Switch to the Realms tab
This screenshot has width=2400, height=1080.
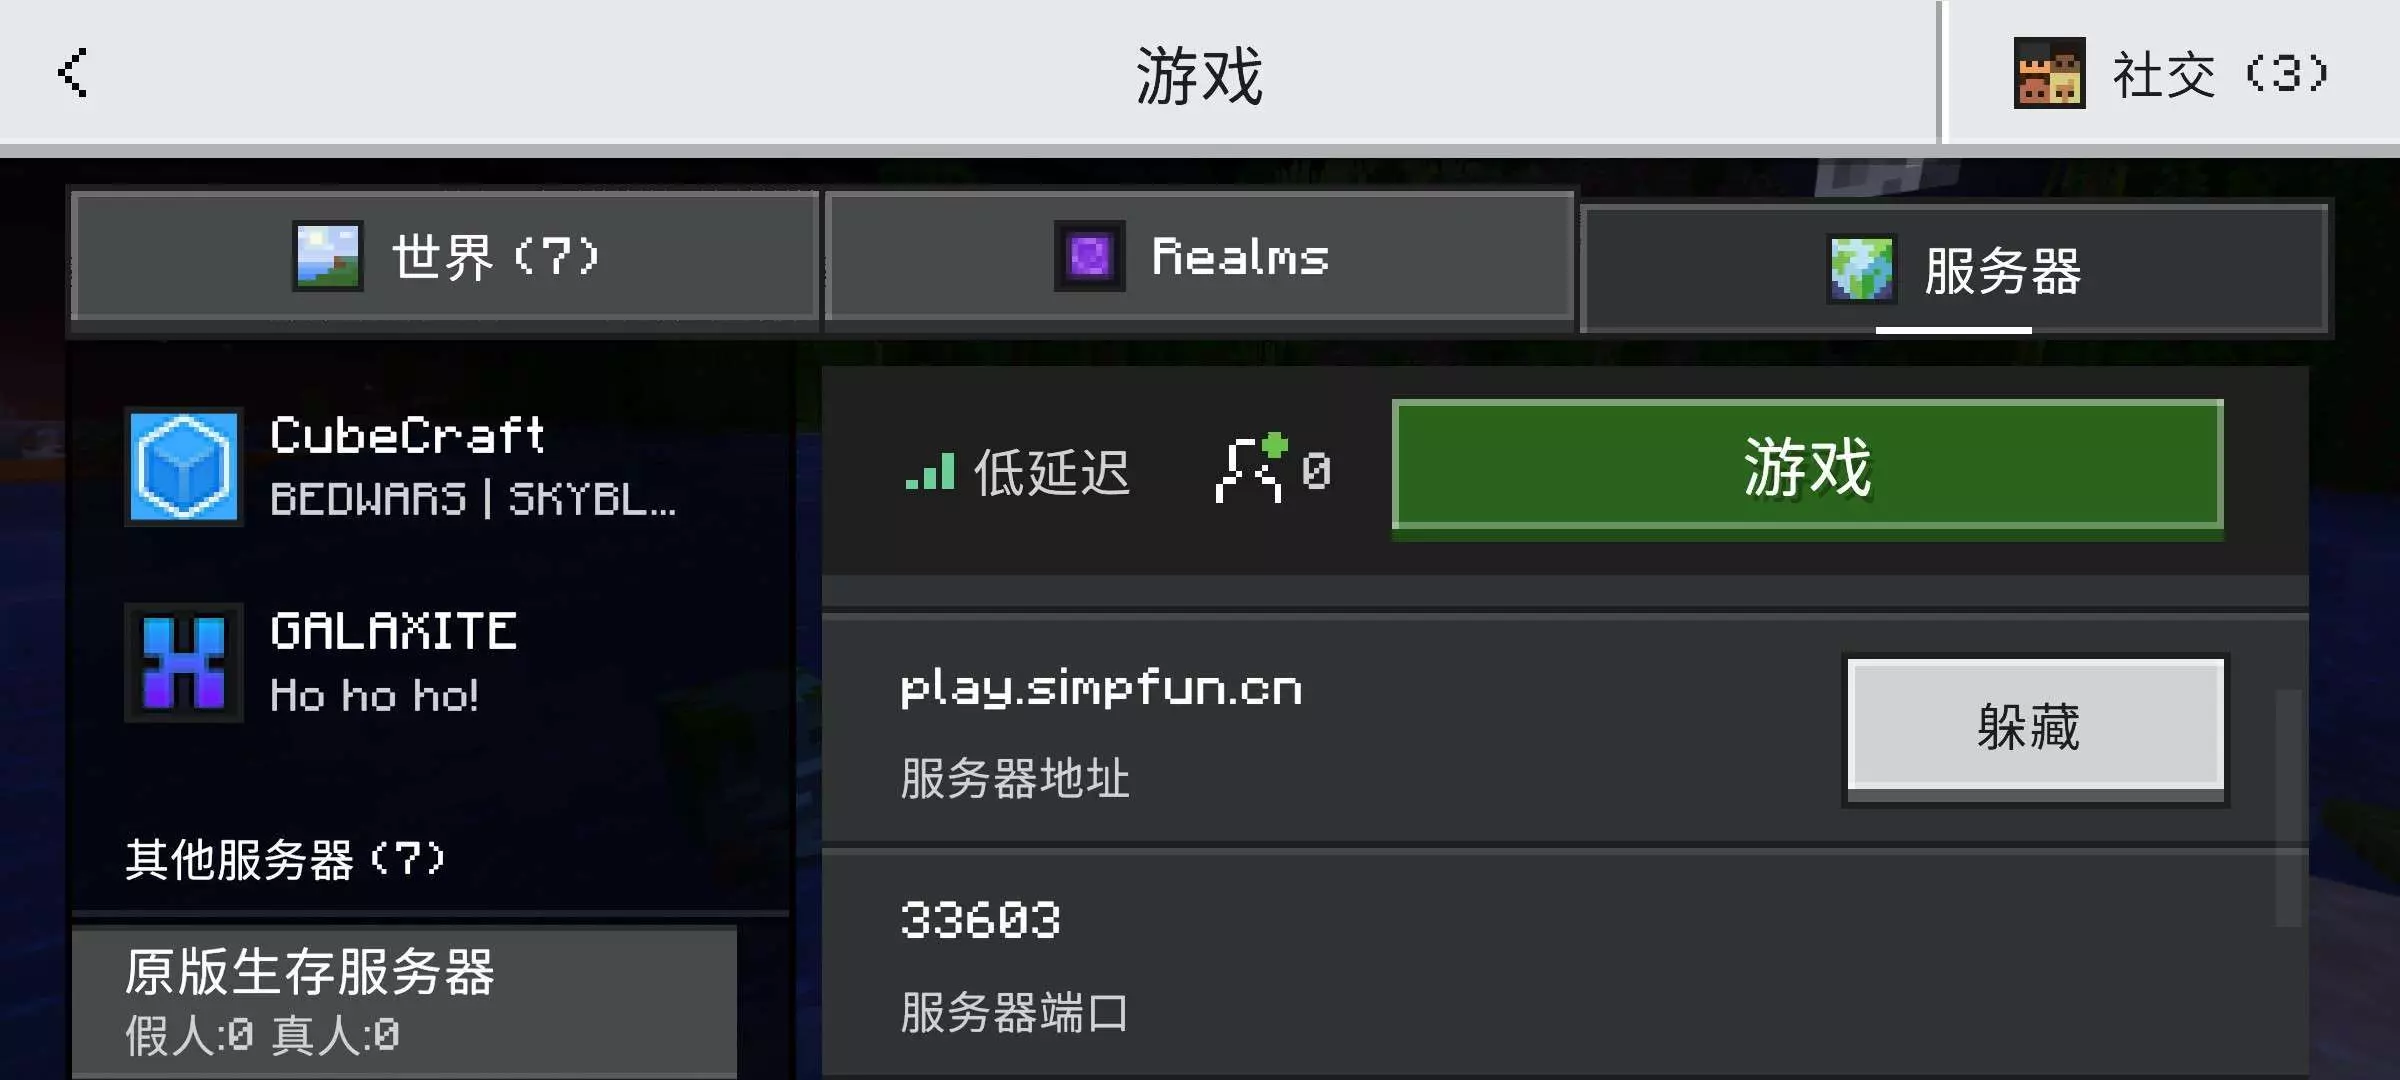(1199, 257)
